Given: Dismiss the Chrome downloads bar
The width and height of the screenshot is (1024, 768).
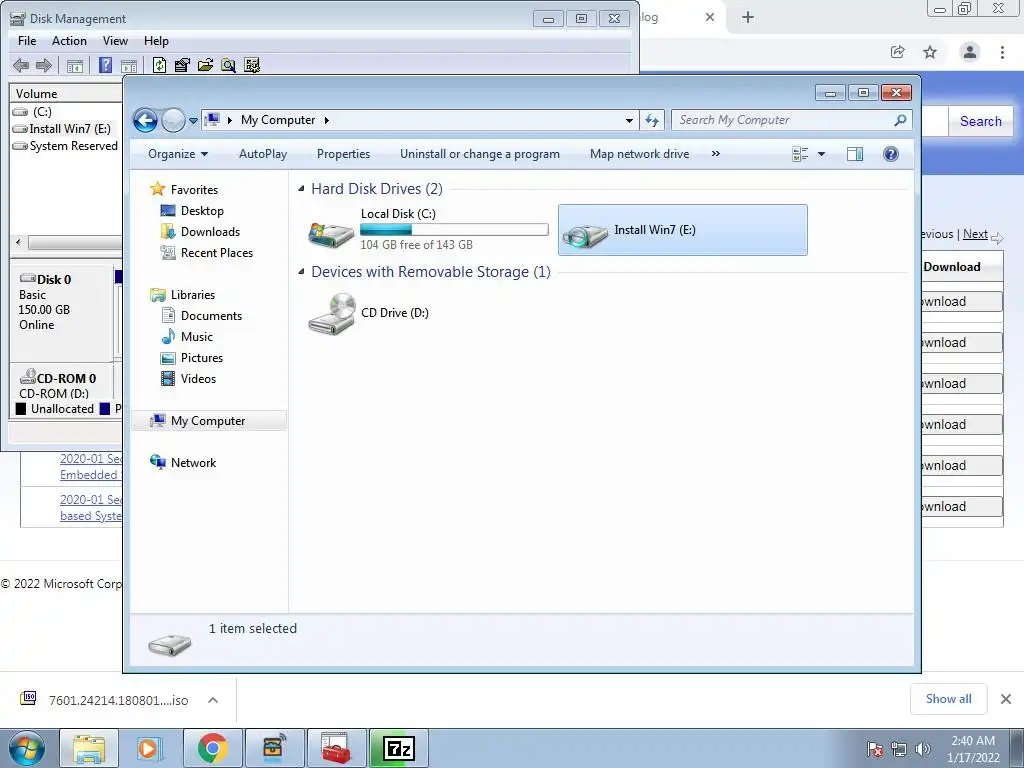Looking at the screenshot, I should tap(1006, 699).
